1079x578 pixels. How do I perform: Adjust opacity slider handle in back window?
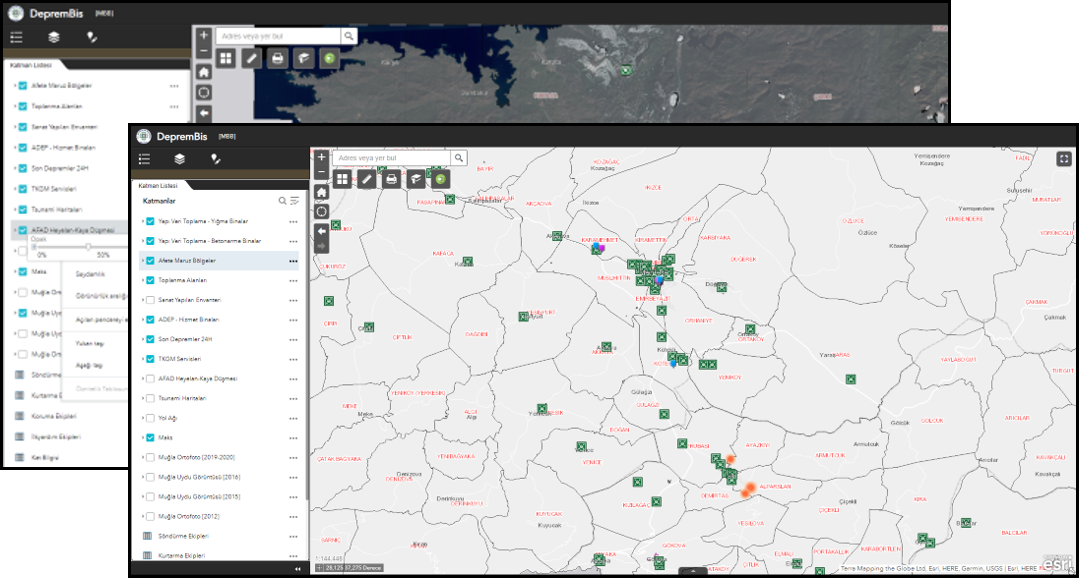pyautogui.click(x=88, y=246)
